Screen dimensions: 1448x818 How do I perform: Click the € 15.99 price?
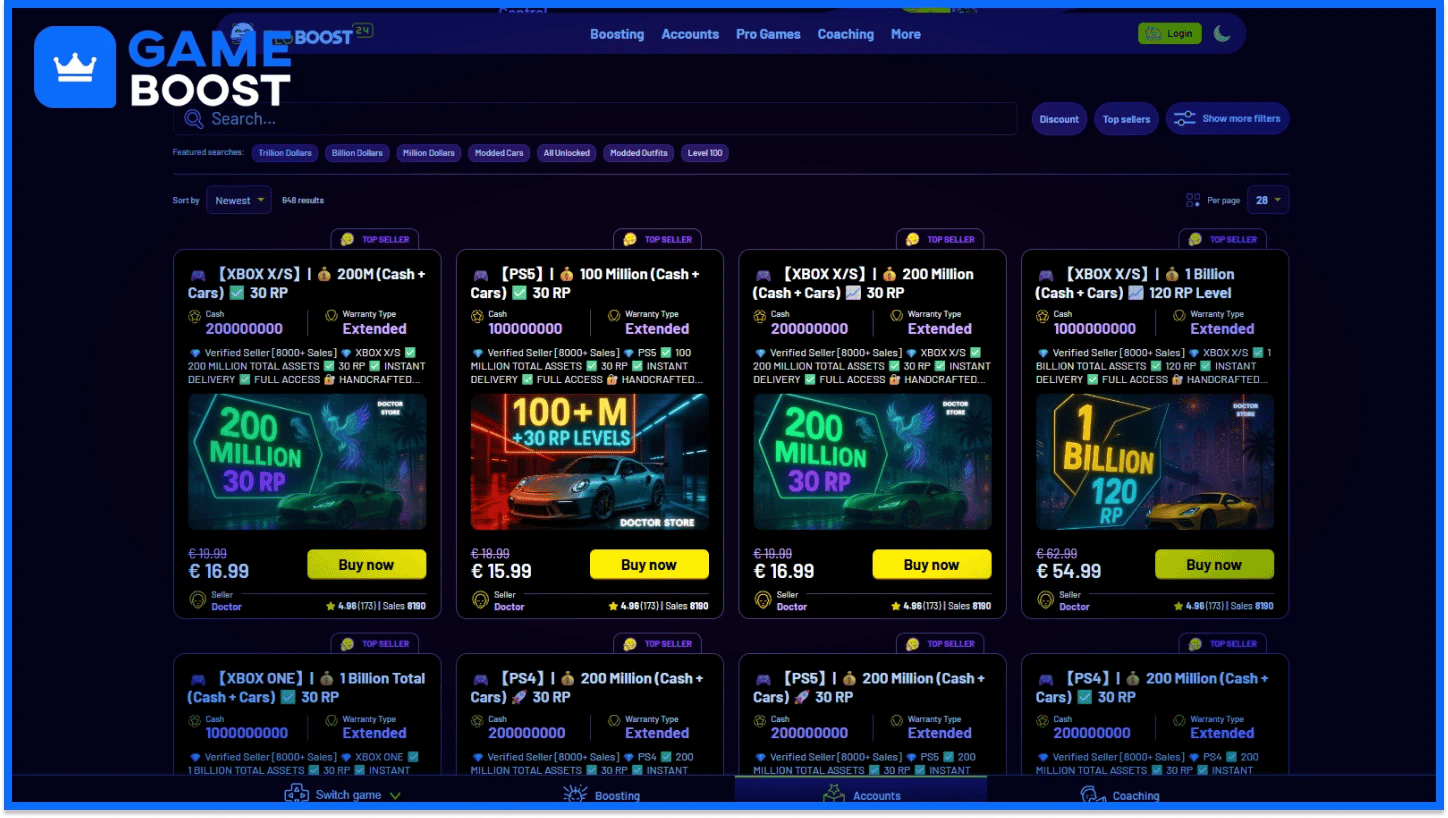(502, 571)
